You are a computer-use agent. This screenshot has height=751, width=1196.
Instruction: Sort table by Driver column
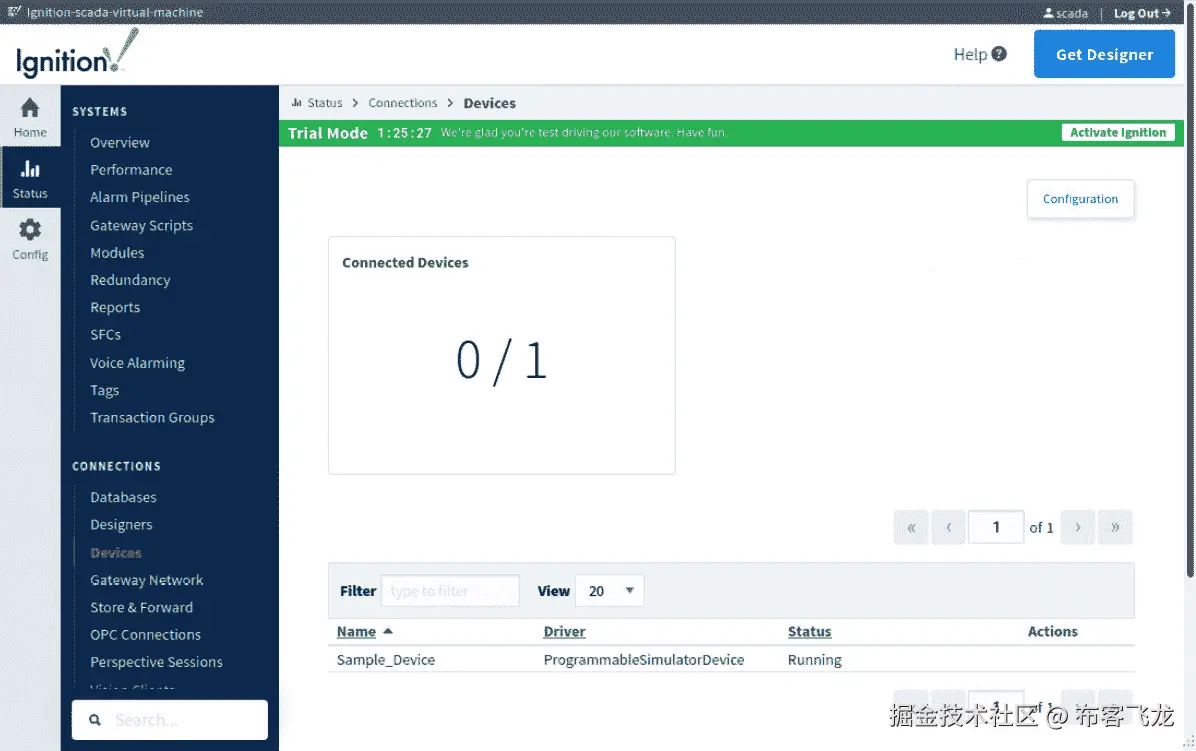(564, 632)
